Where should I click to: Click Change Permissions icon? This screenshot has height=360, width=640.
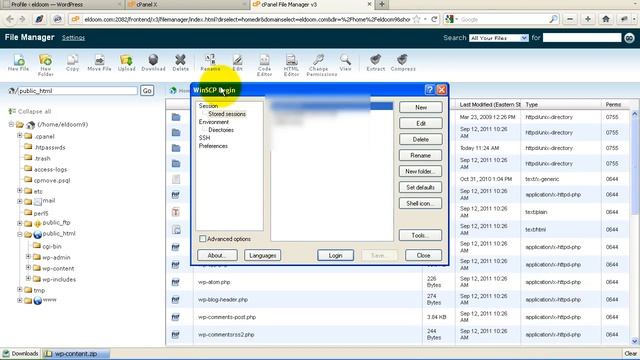322,65
